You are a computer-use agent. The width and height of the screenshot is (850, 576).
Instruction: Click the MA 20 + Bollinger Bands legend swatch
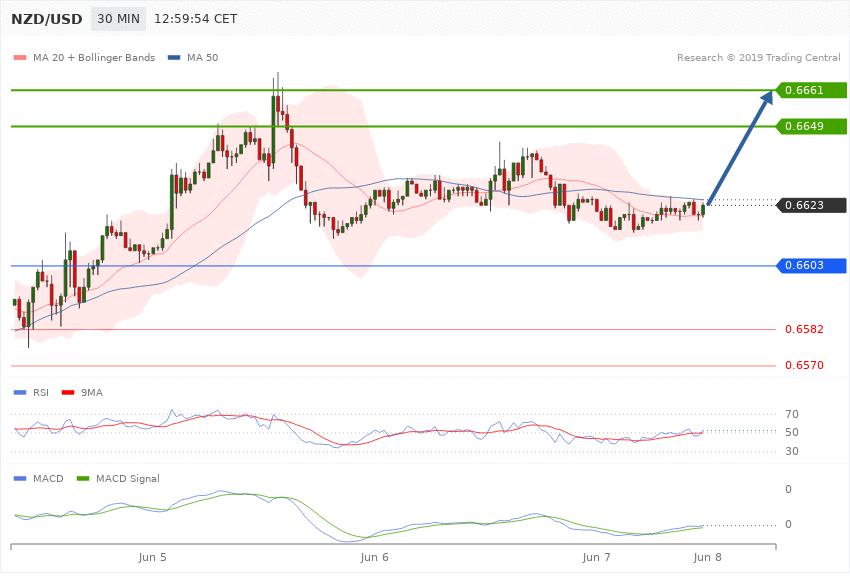click(x=20, y=57)
